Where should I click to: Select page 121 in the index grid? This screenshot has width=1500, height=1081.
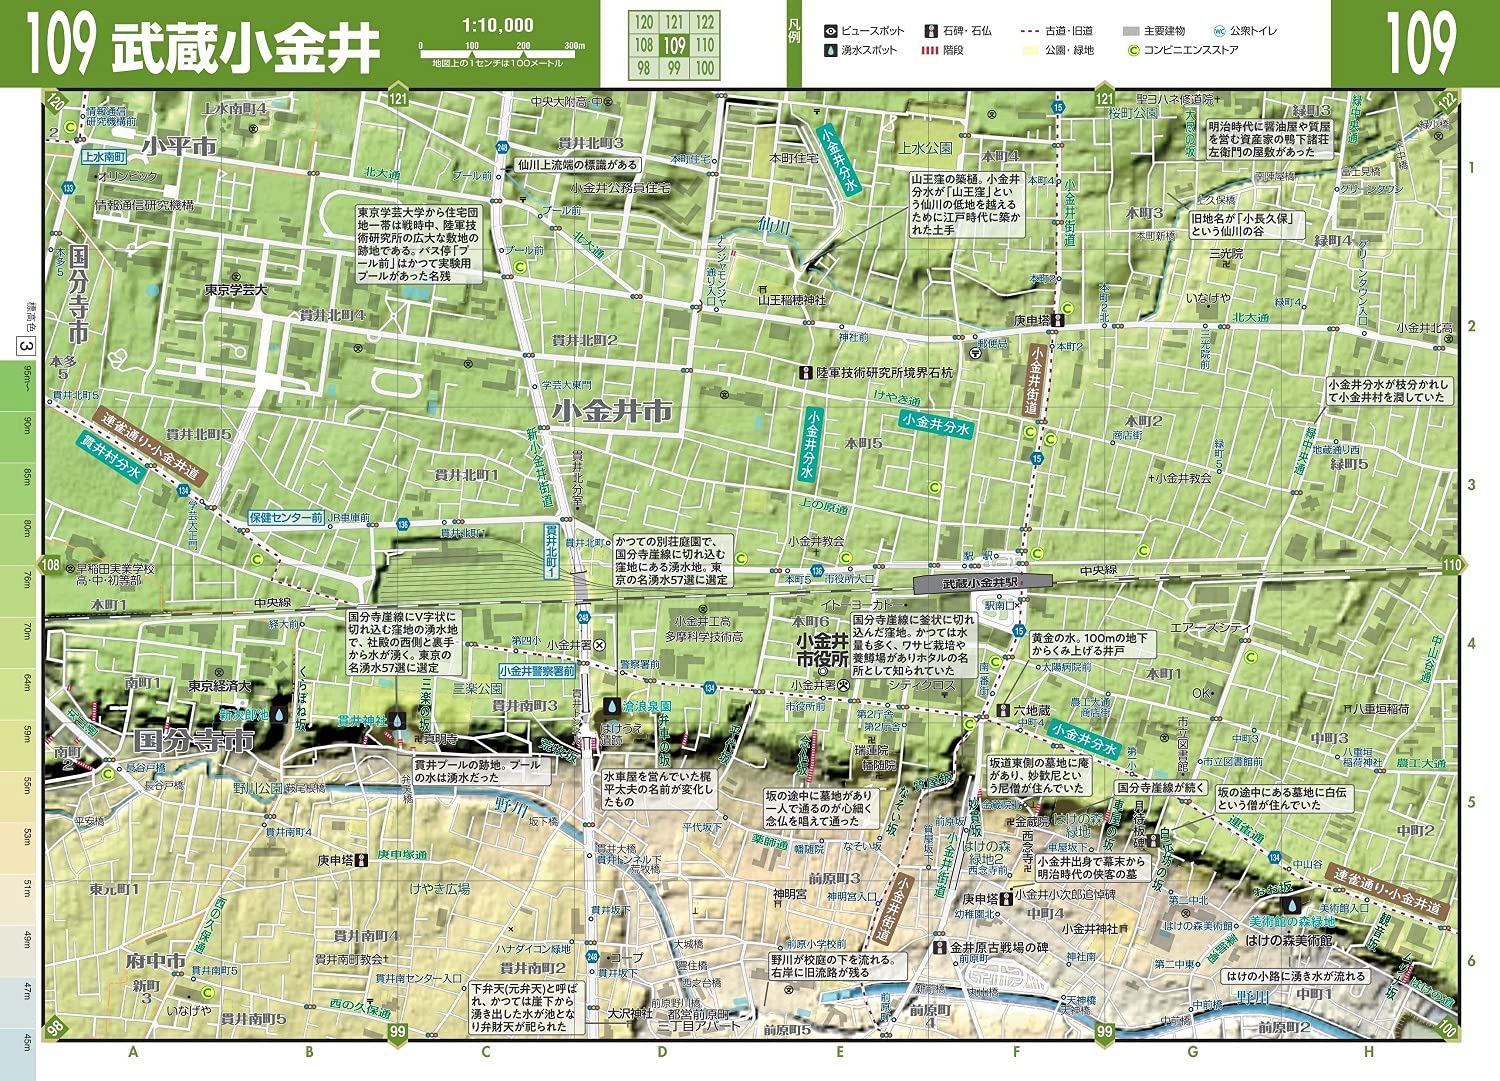(675, 22)
